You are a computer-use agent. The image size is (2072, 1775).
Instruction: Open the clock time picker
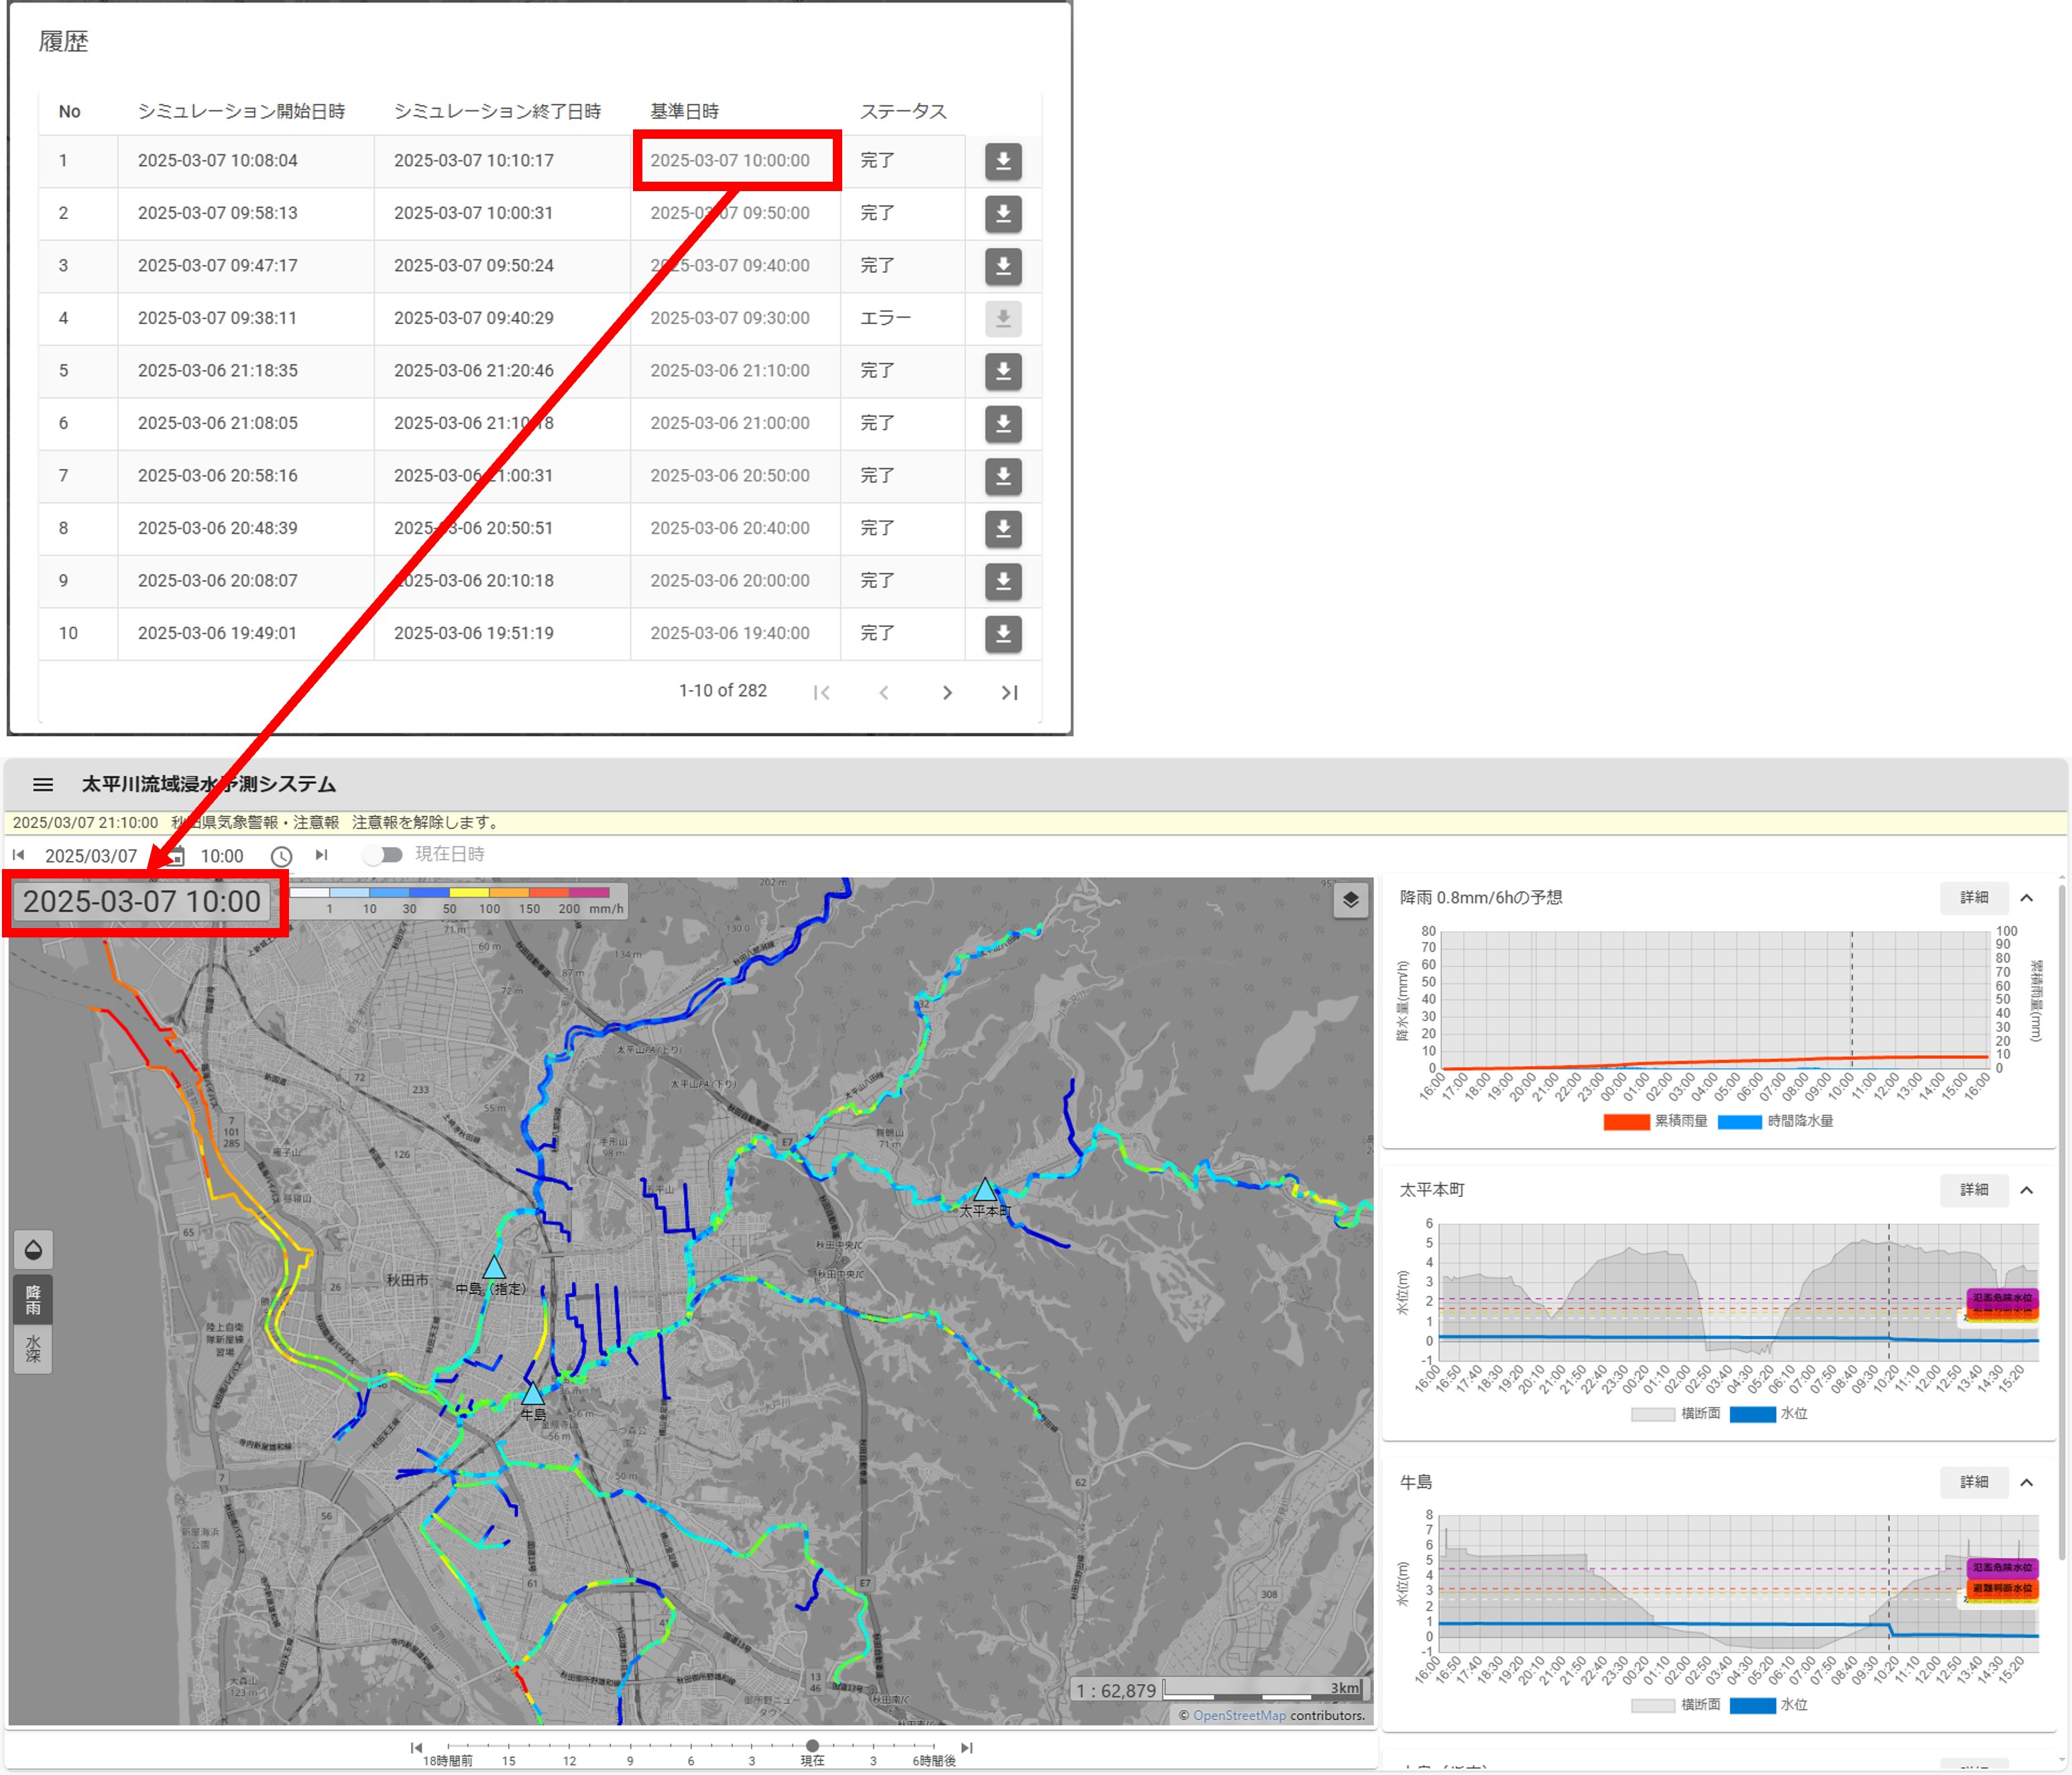pos(282,856)
